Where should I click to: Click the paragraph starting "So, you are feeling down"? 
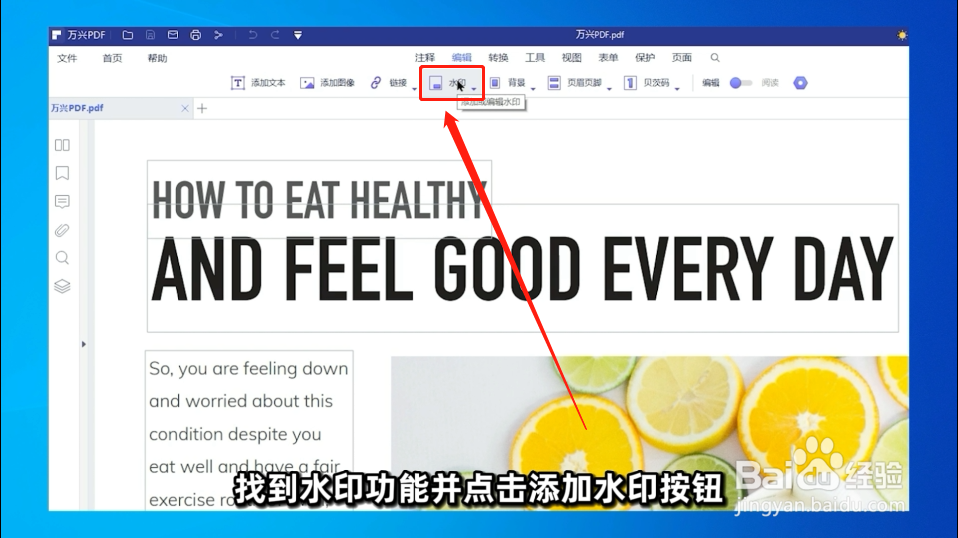point(249,431)
